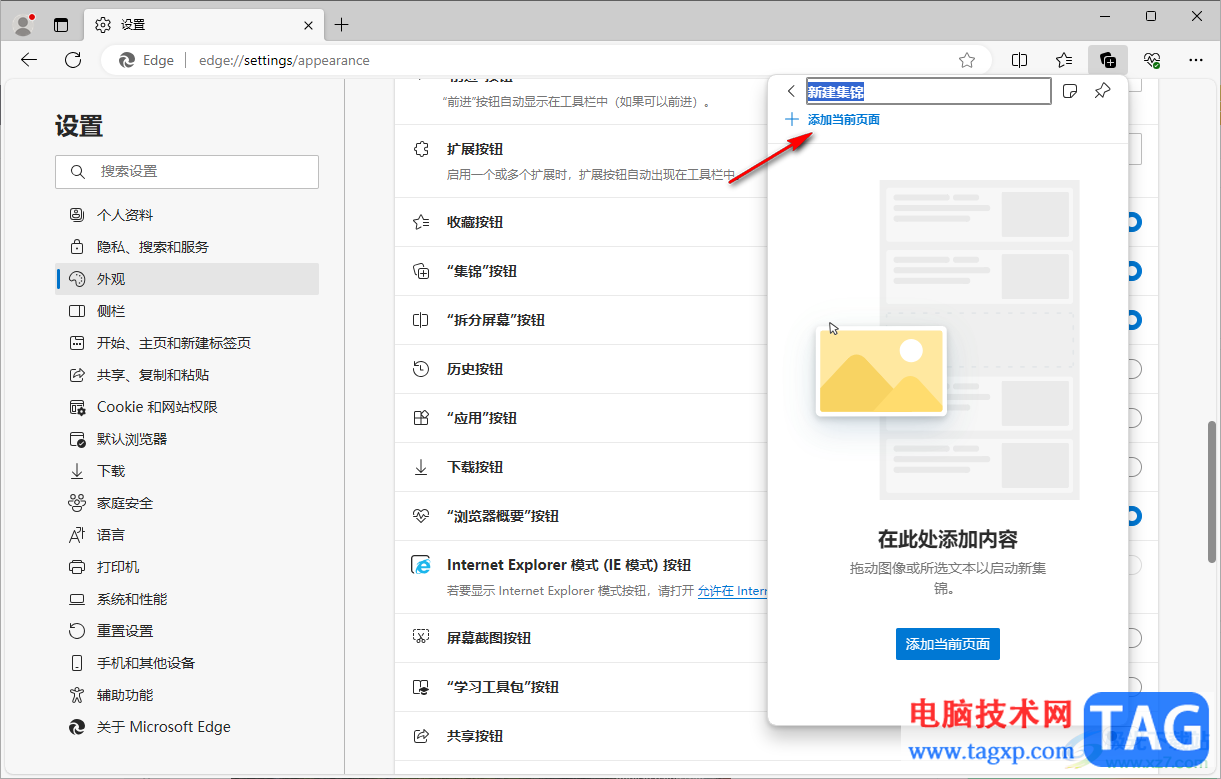Open 打印机 settings section

[187, 567]
